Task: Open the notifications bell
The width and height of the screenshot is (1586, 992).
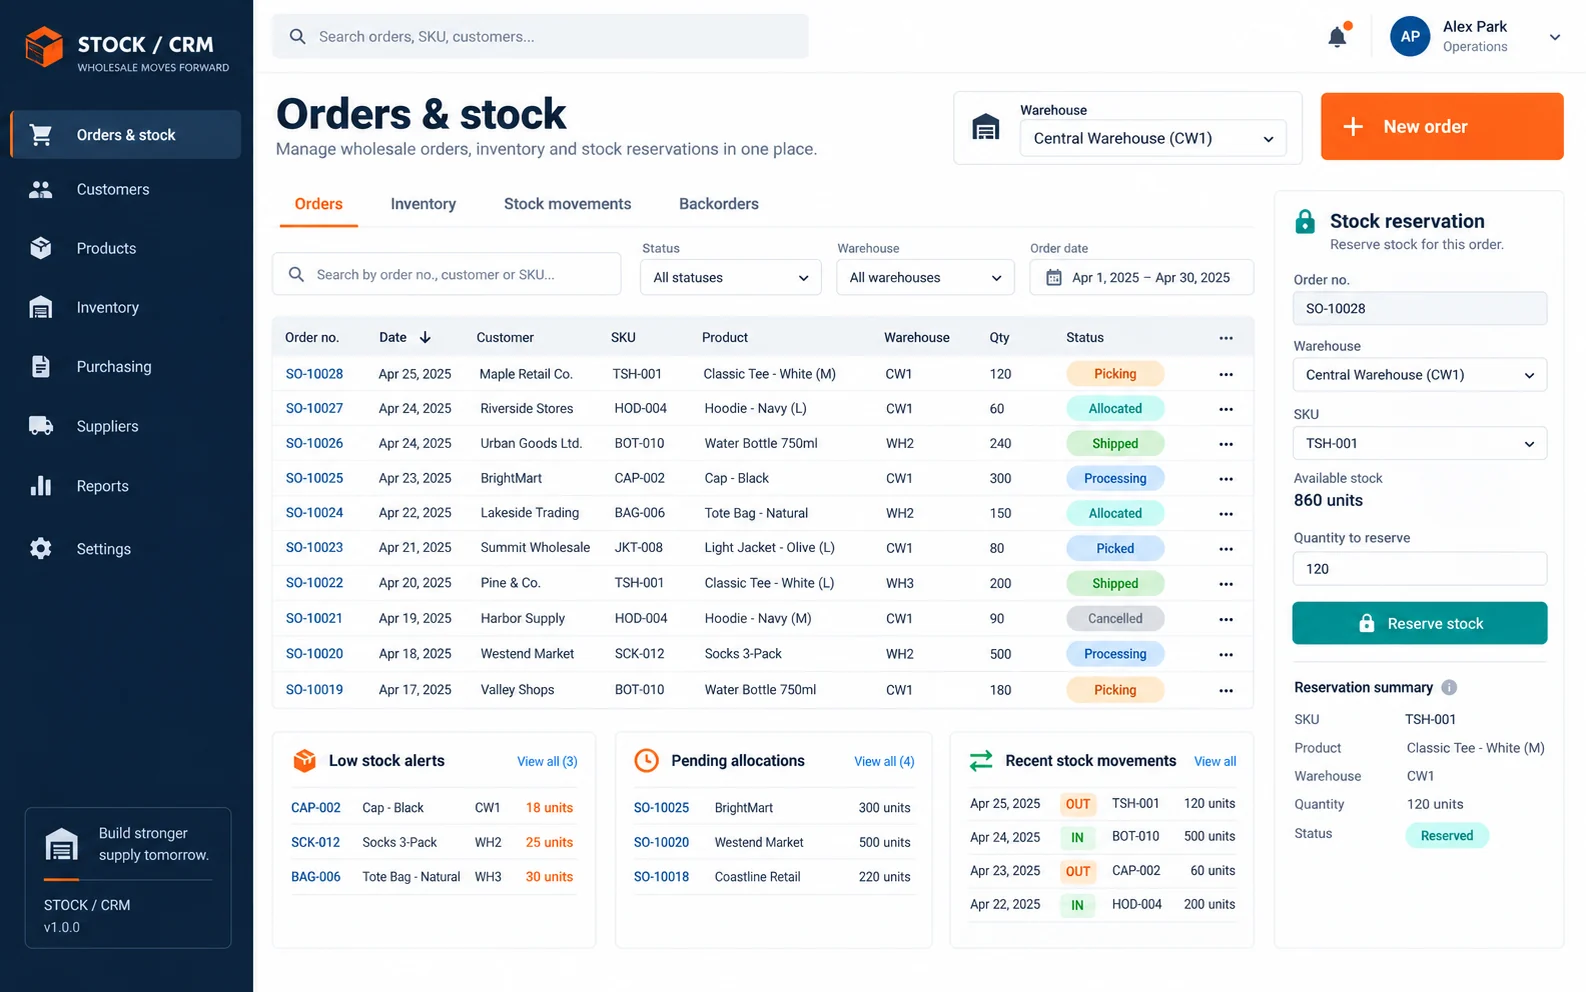Action: point(1337,37)
